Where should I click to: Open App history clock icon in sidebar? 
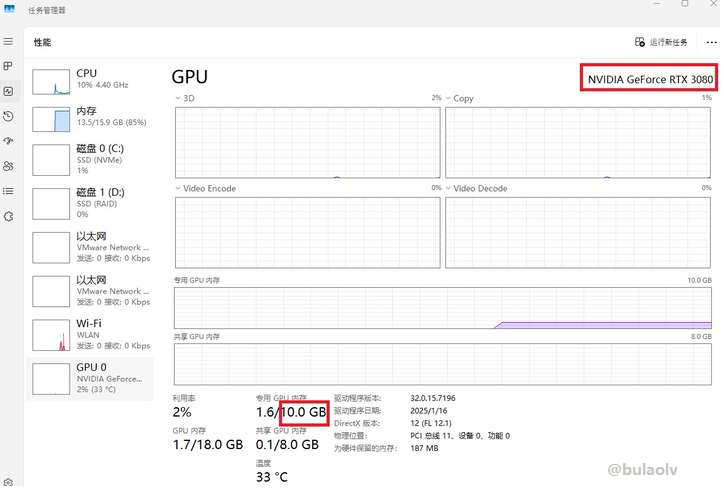[8, 116]
